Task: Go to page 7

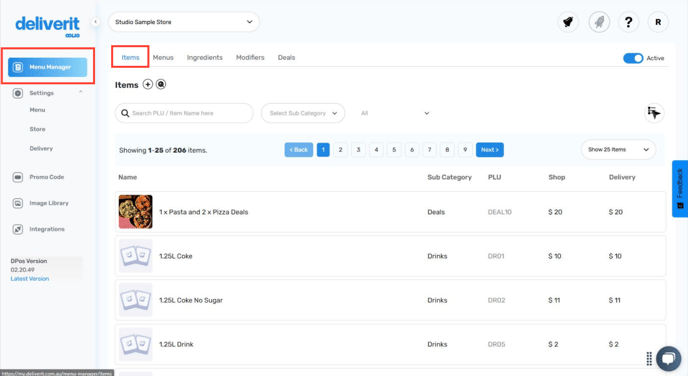Action: 430,150
